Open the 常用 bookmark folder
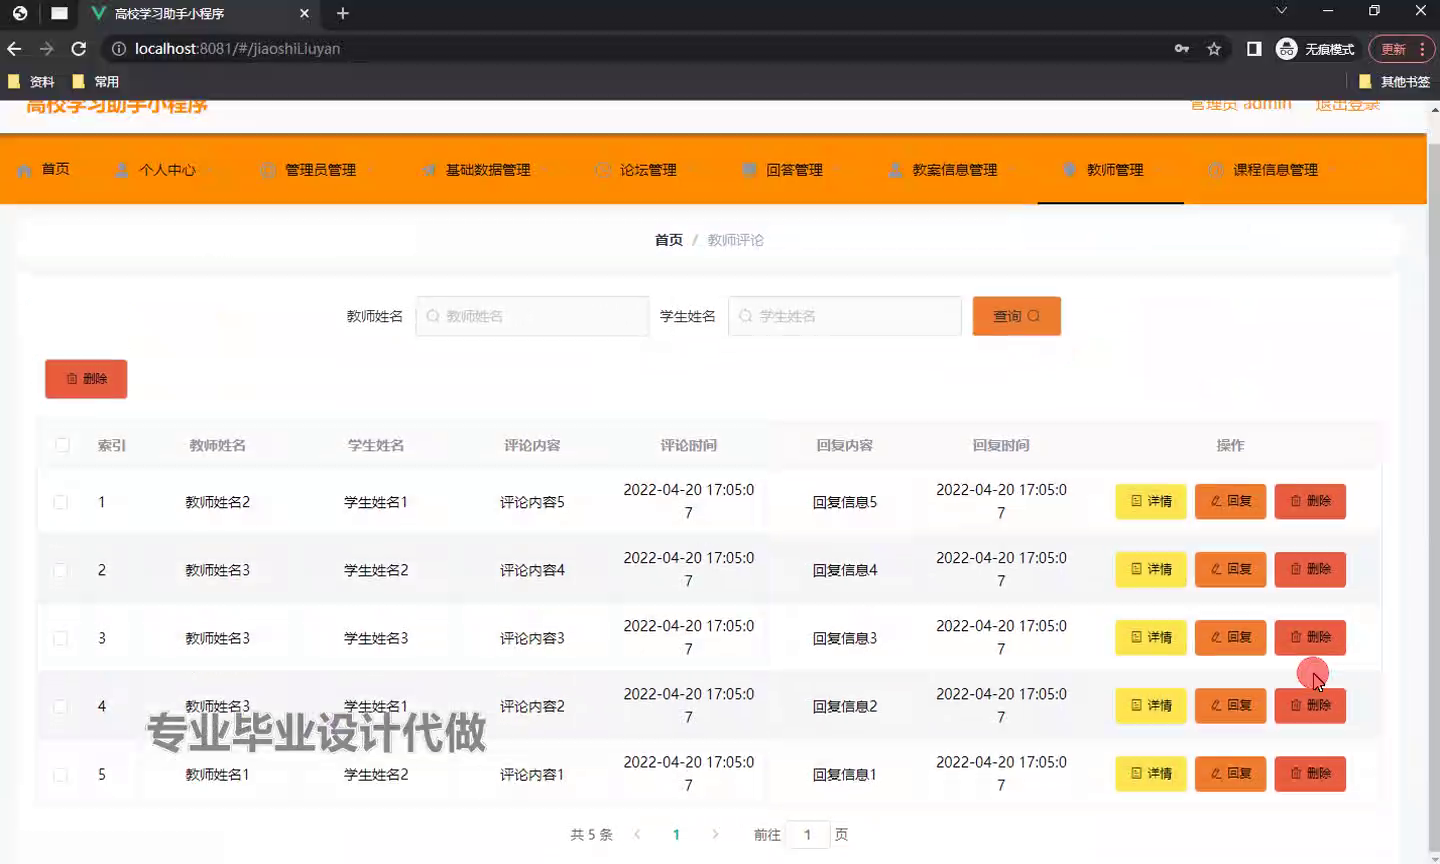This screenshot has width=1440, height=864. pyautogui.click(x=96, y=81)
